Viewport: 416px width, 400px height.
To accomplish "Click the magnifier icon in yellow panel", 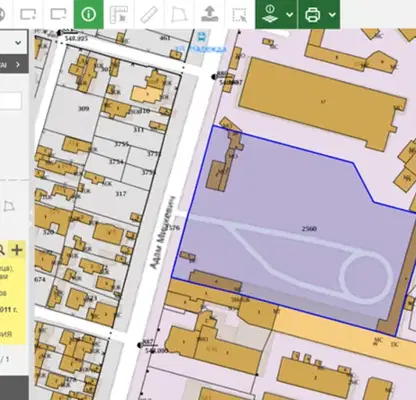I will point(2,249).
